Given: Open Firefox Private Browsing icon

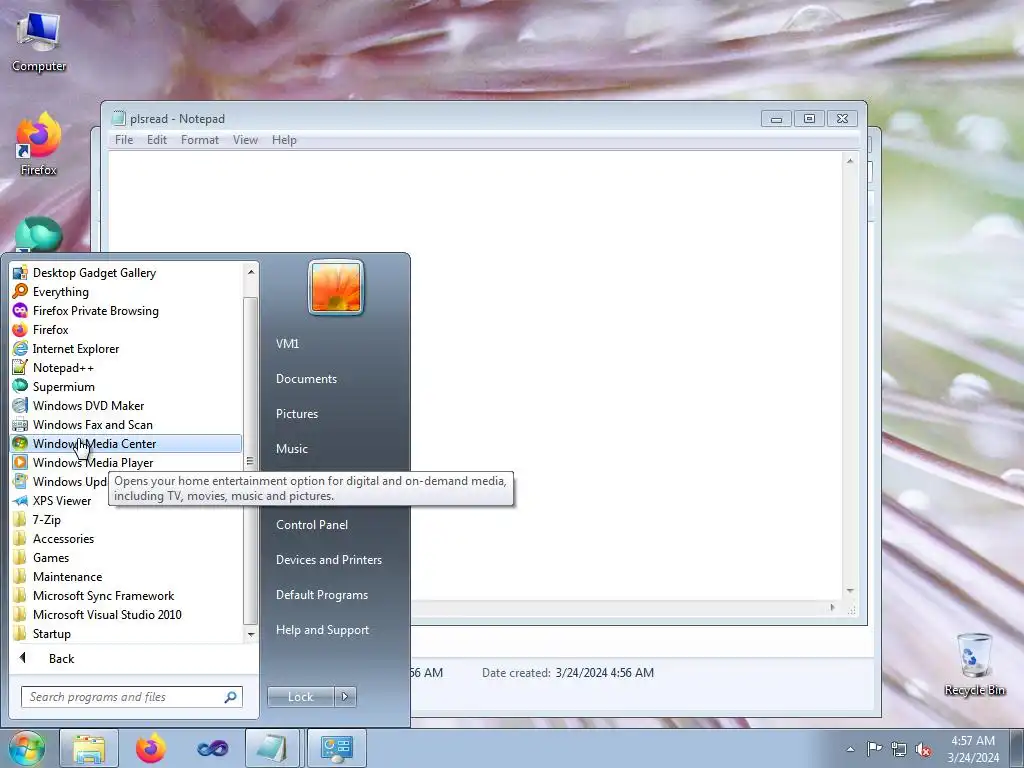Looking at the screenshot, I should (x=20, y=310).
